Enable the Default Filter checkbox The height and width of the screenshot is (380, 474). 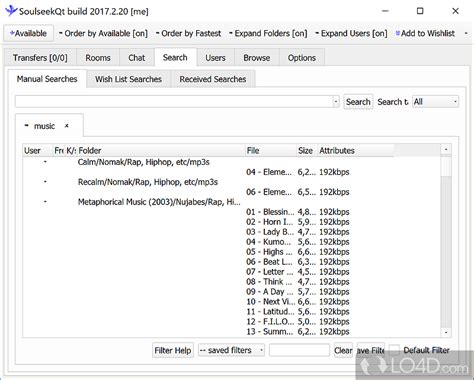tap(394, 350)
